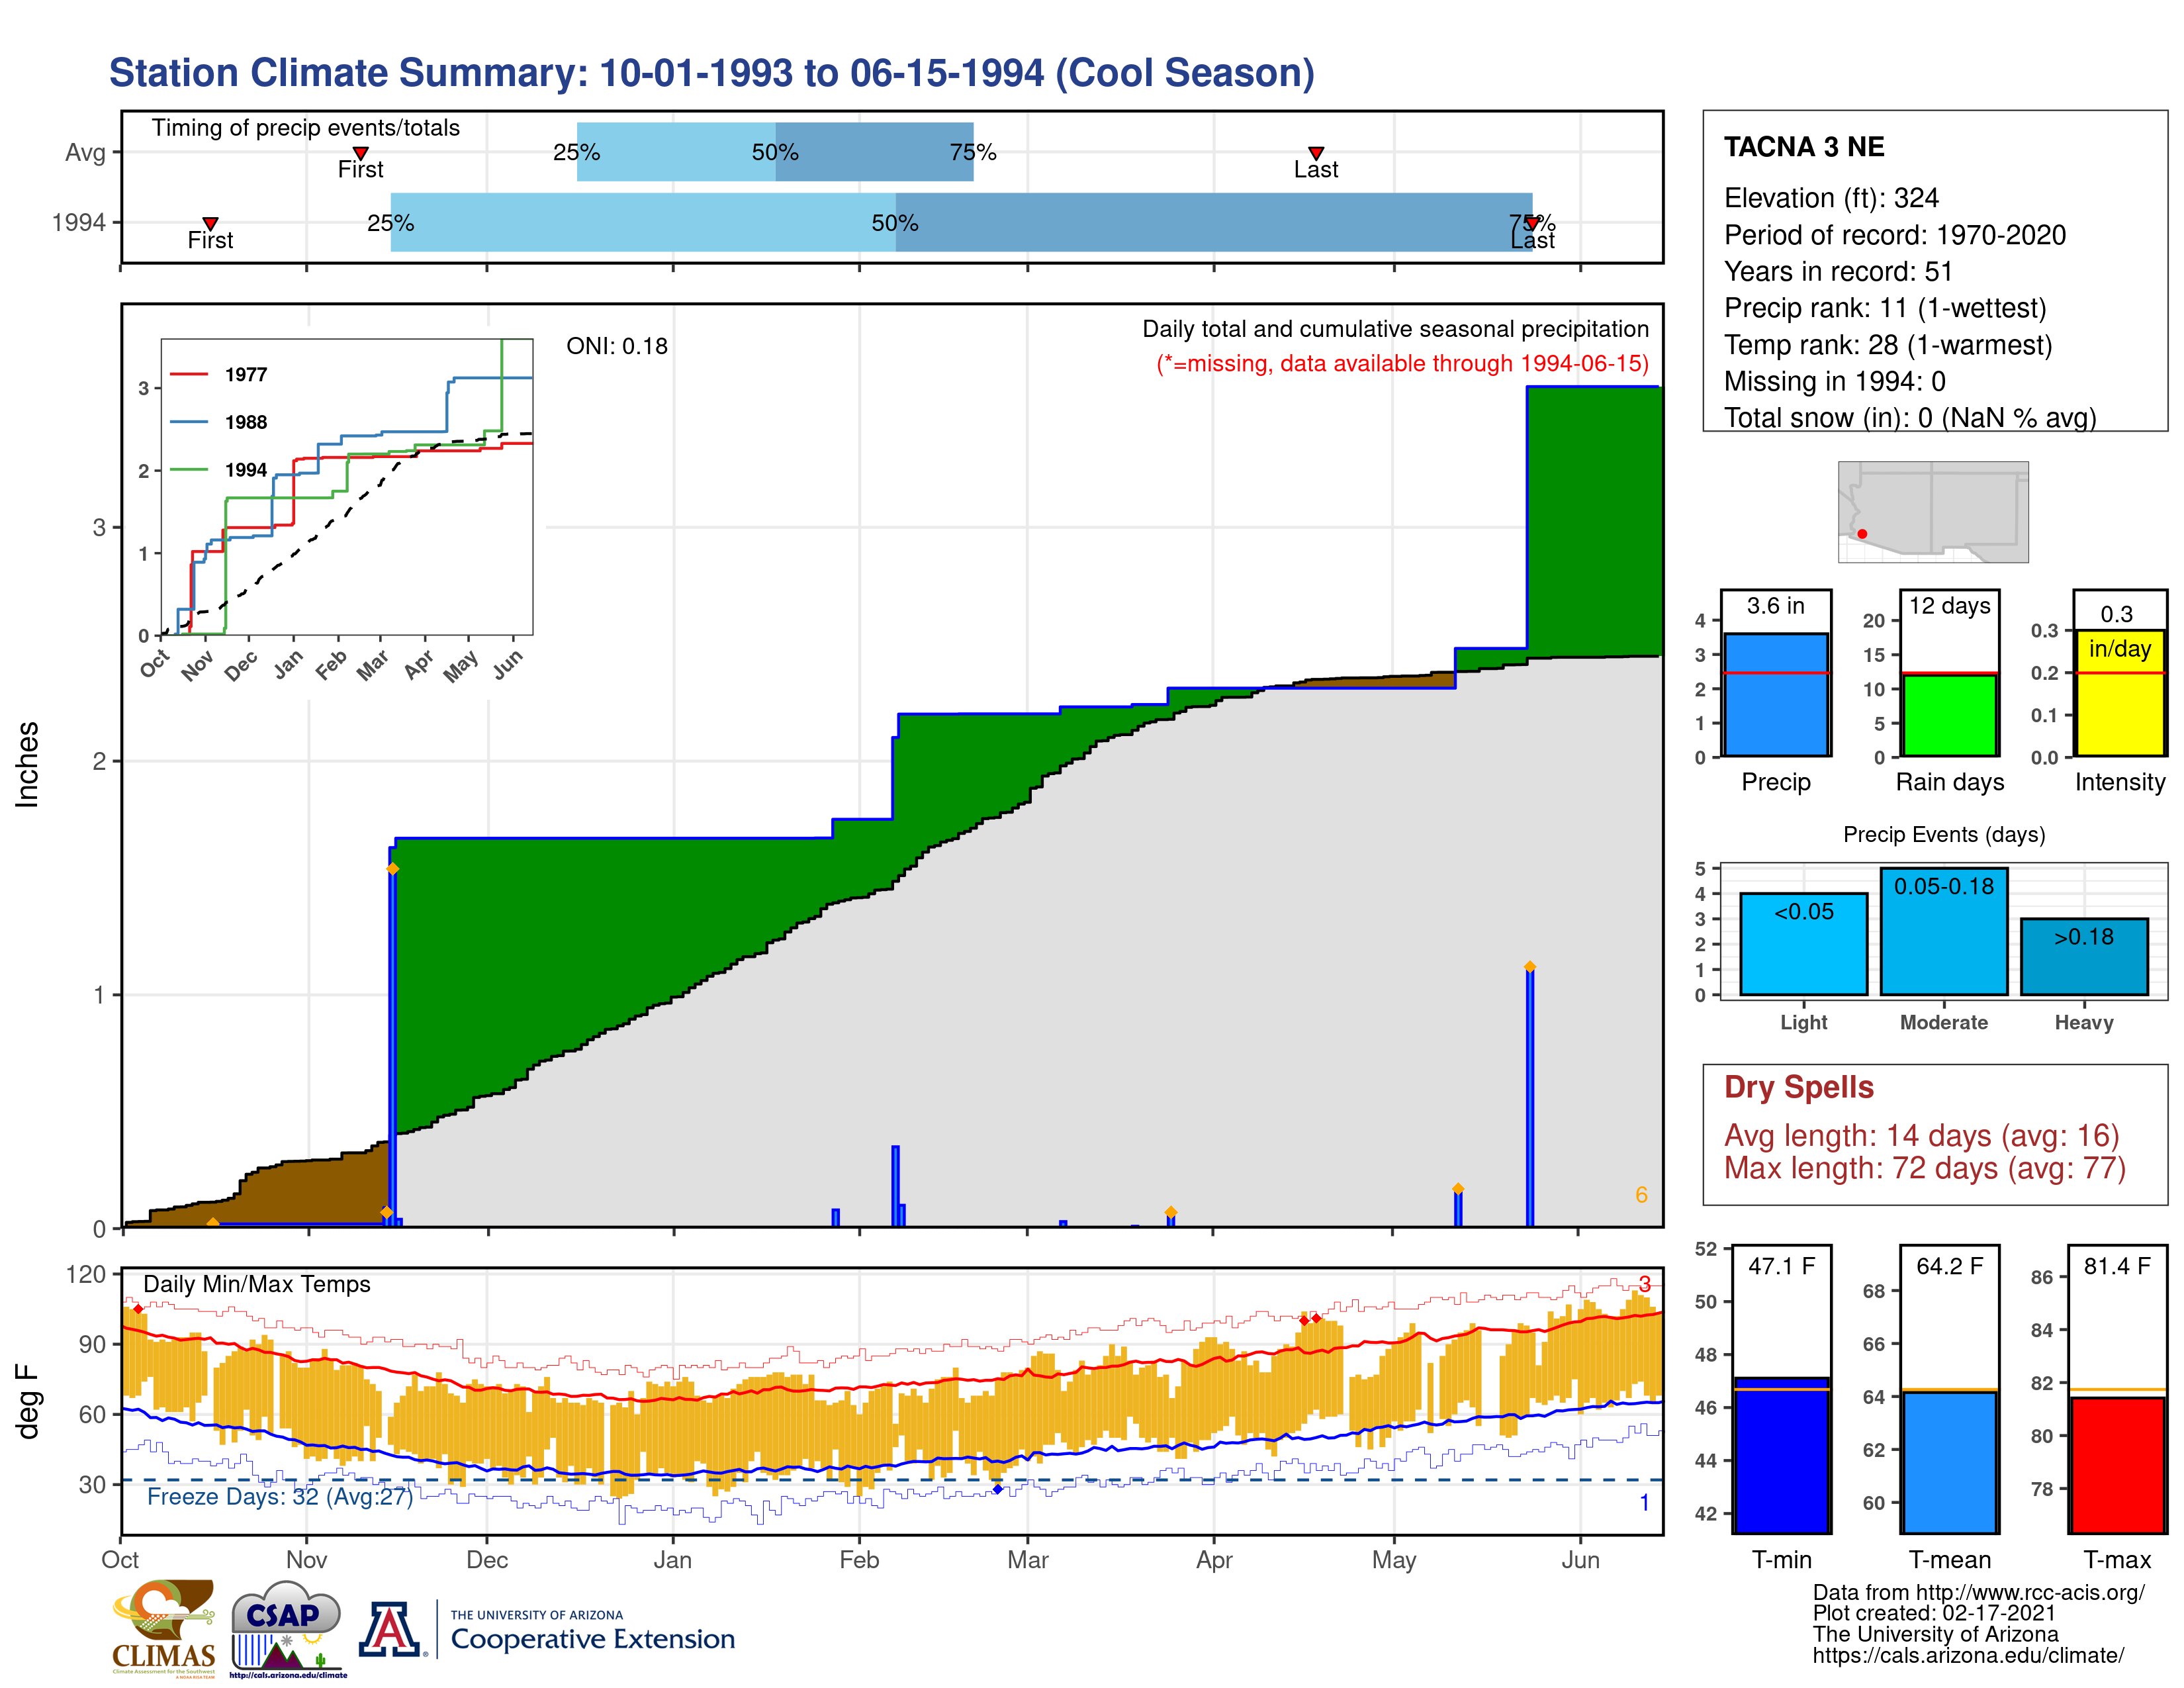Click the Avg Last red triangle marker
Viewport: 2184px width, 1688px height.
[x=1316, y=153]
